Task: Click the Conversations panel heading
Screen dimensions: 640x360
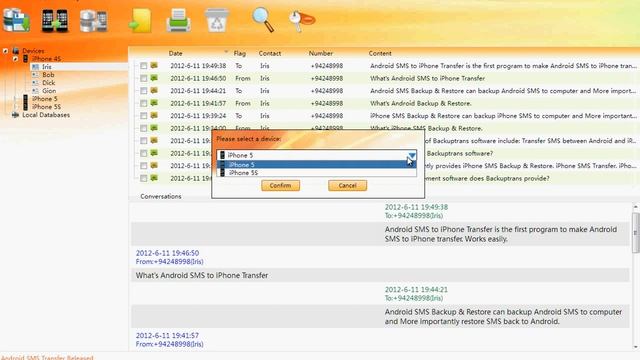Action: coord(161,196)
